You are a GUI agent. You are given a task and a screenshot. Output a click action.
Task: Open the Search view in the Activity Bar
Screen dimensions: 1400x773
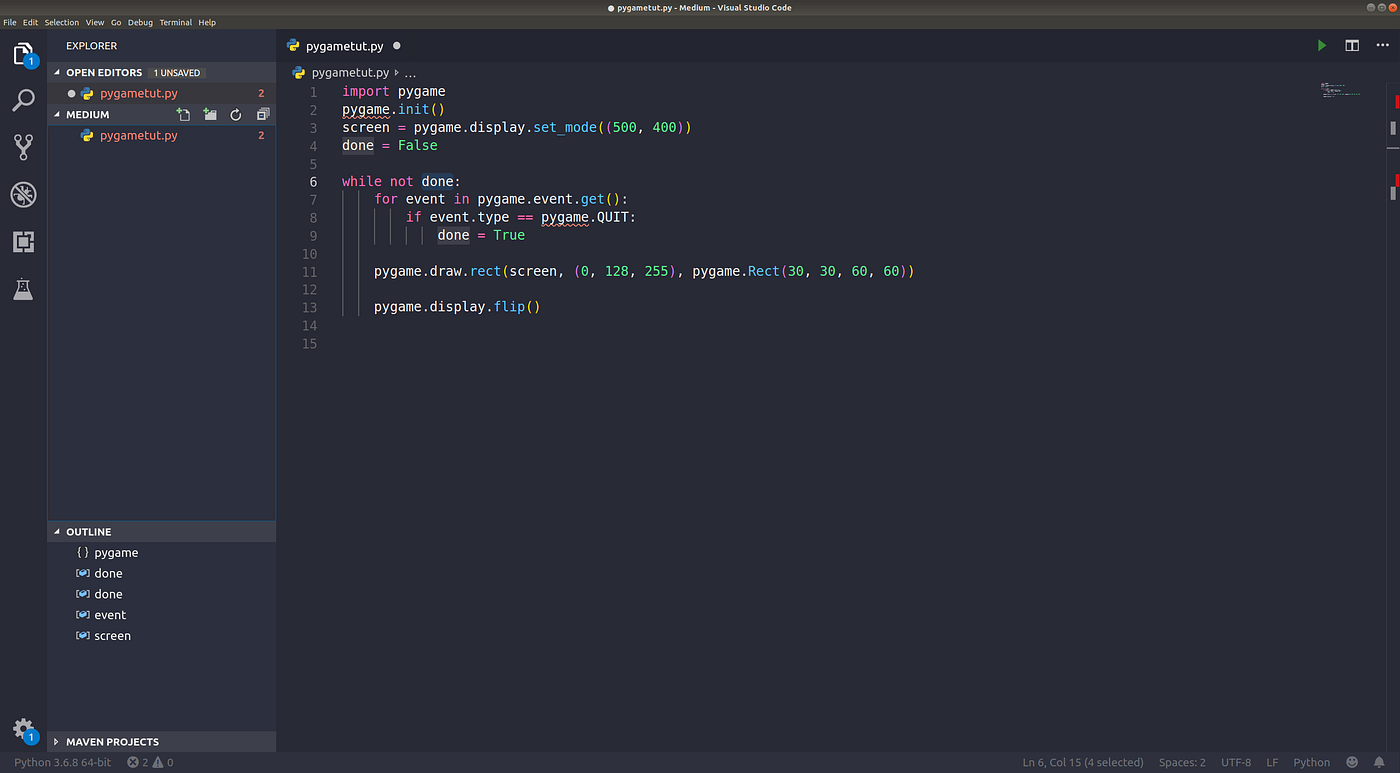coord(22,100)
